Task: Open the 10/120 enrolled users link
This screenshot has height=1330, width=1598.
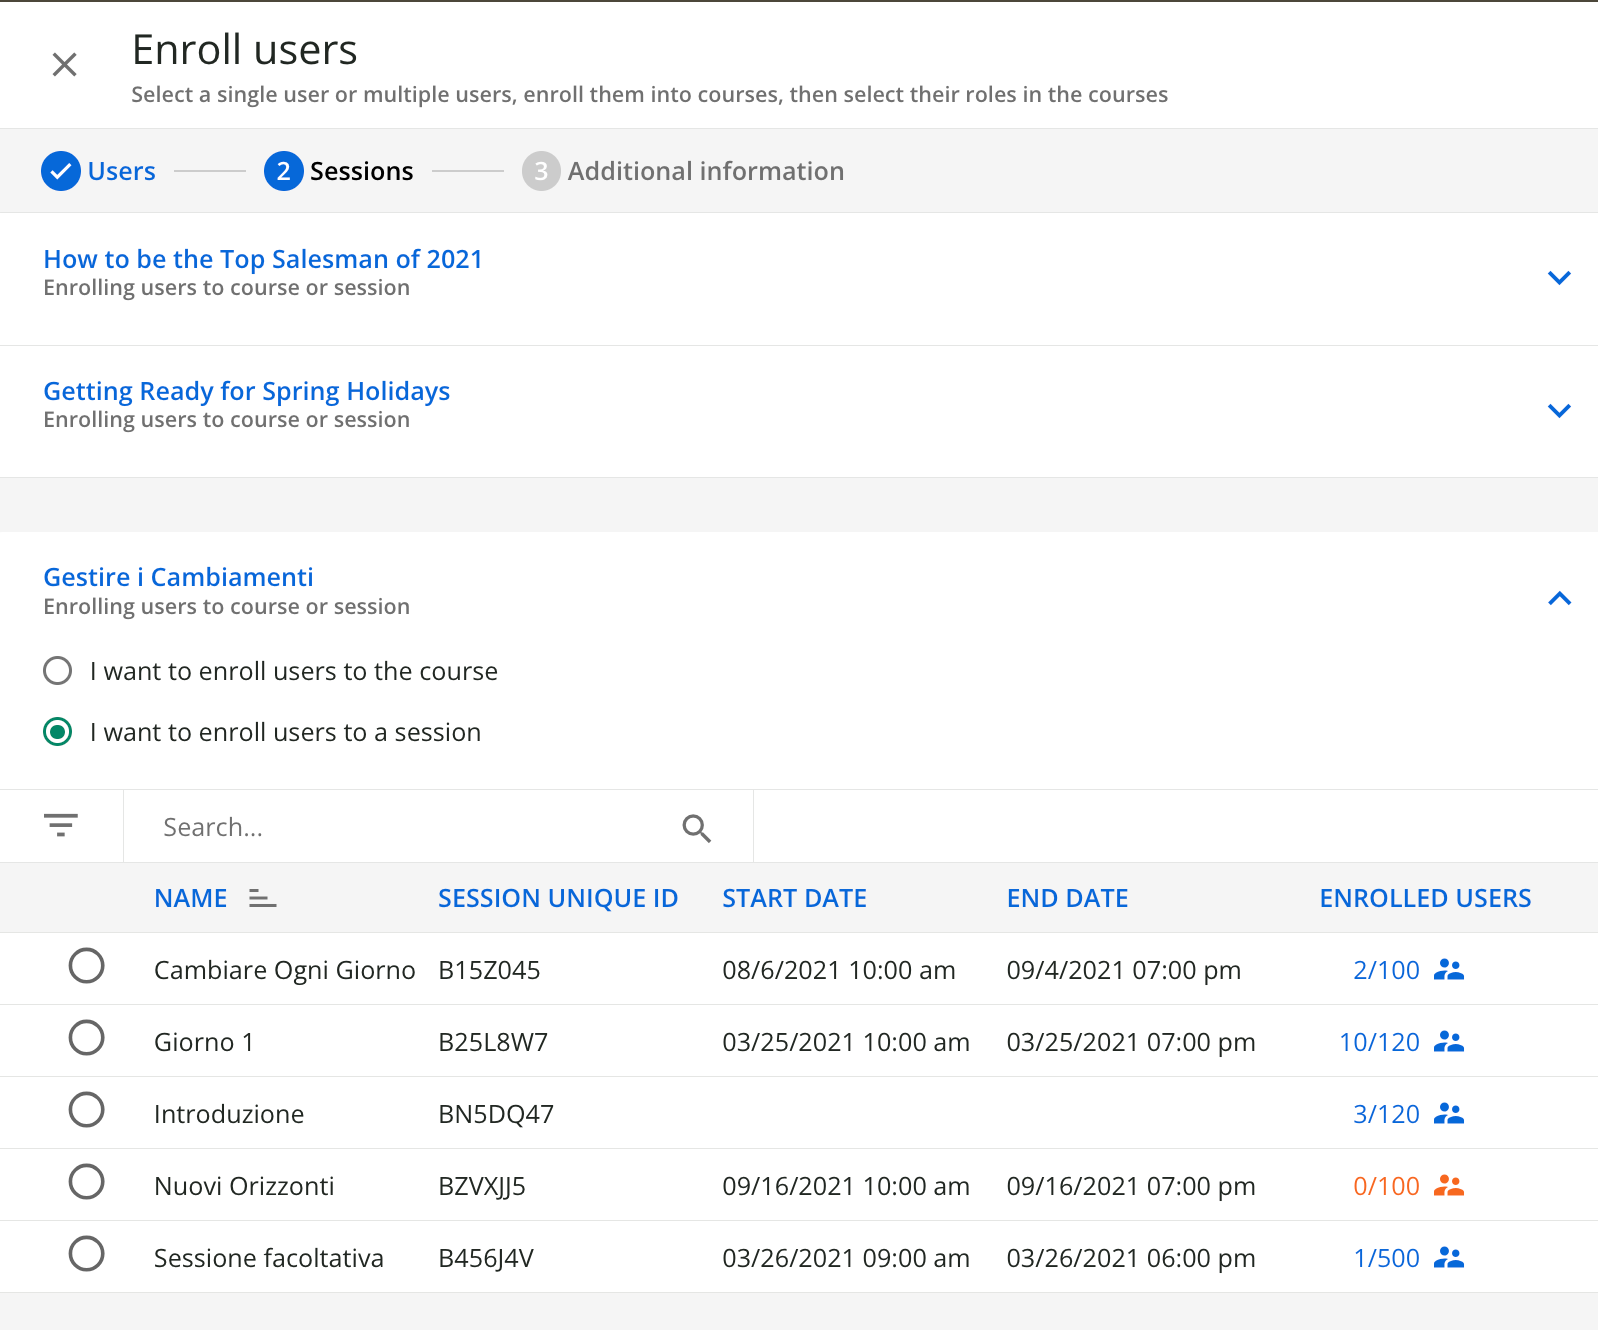Action: pos(1379,1042)
